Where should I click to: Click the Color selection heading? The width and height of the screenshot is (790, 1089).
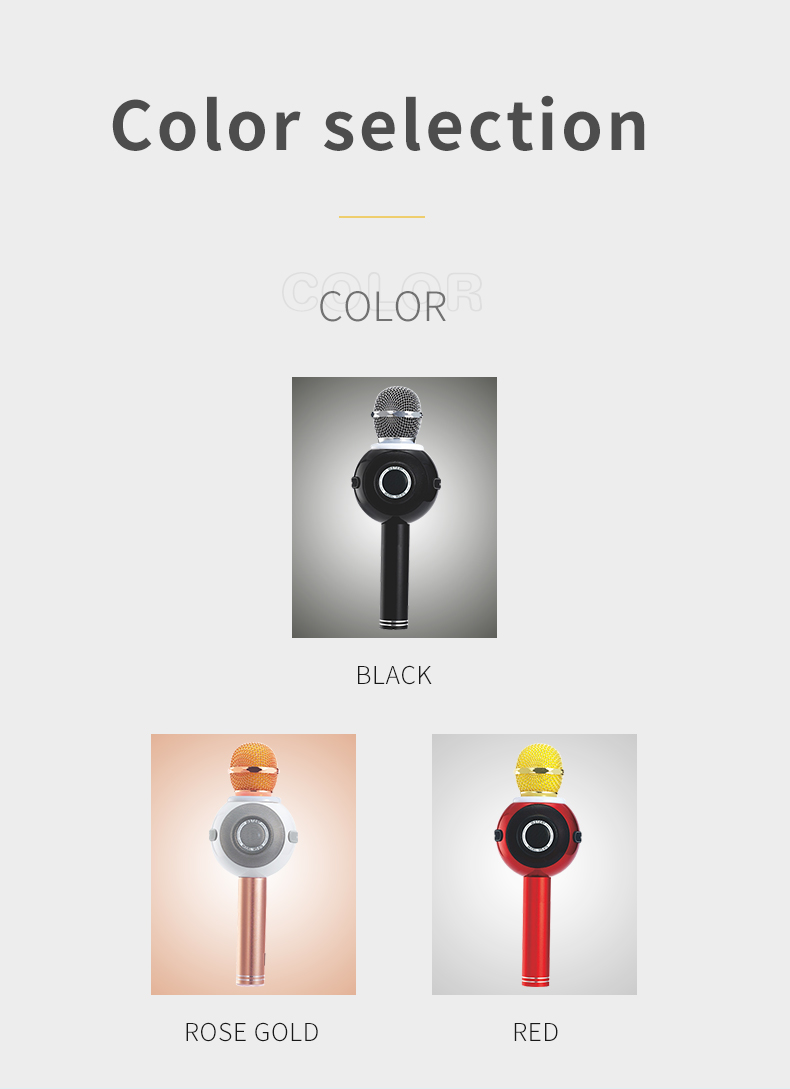pyautogui.click(x=379, y=125)
